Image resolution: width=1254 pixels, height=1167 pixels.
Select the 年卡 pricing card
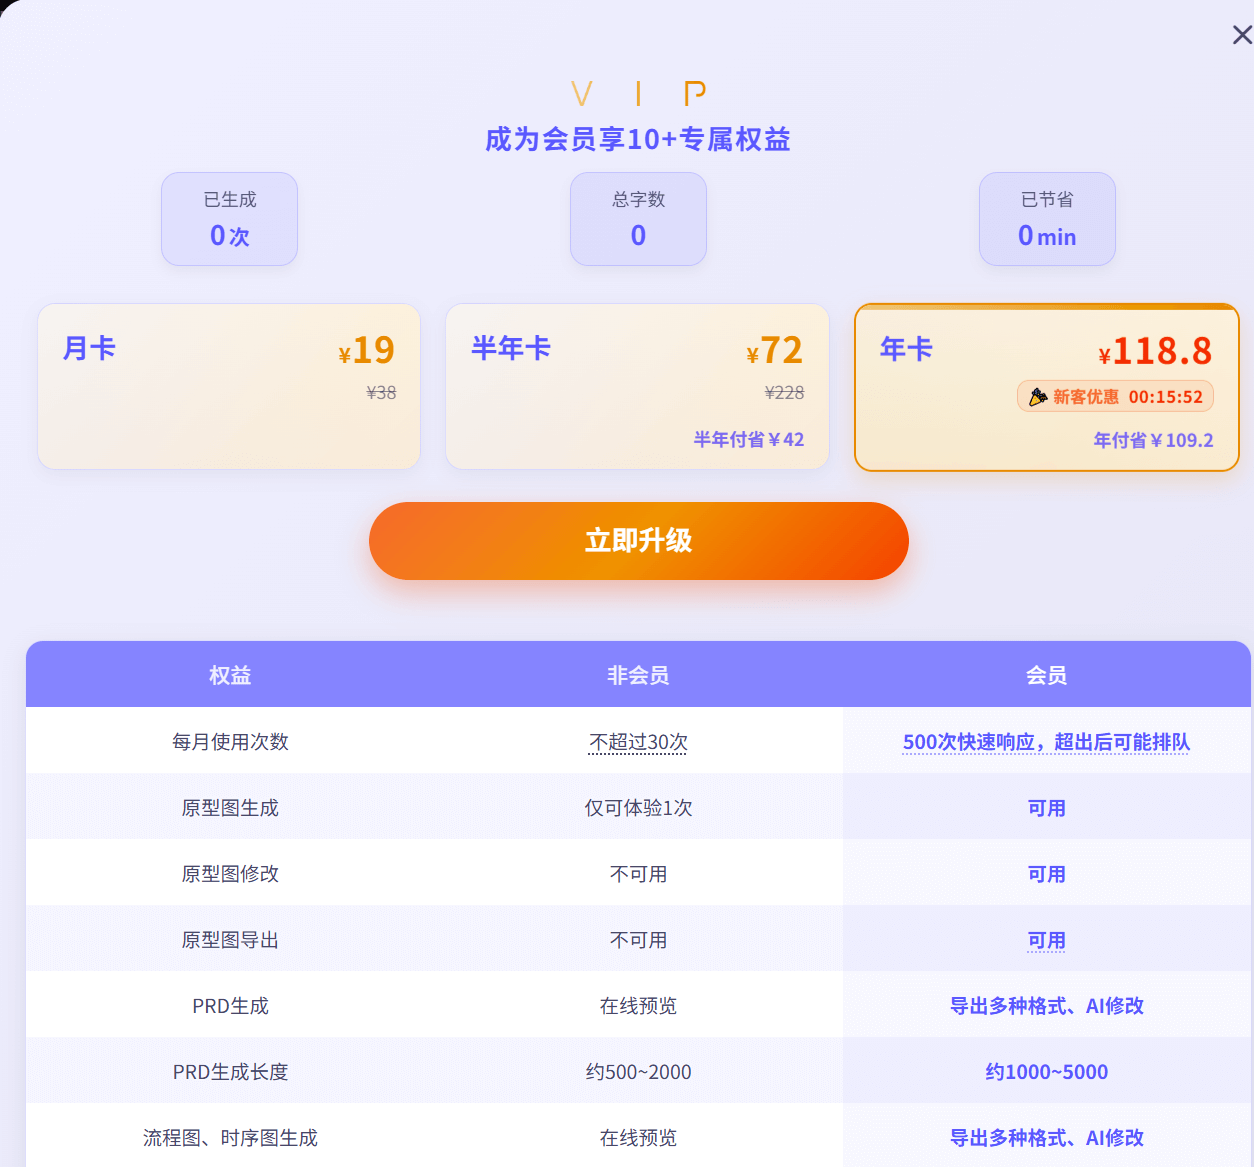tap(1047, 386)
